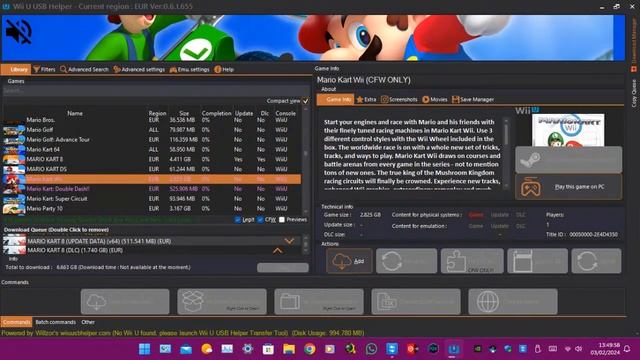Click the Wii U USB Helper taskbar icon
Image resolution: width=640 pixels, height=360 pixels.
click(453, 349)
